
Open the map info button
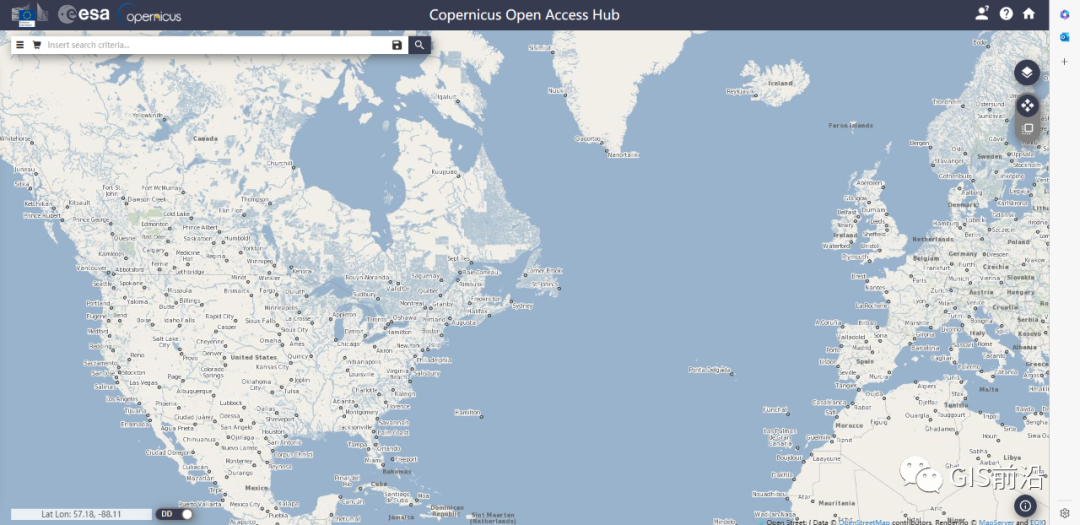tap(1025, 506)
